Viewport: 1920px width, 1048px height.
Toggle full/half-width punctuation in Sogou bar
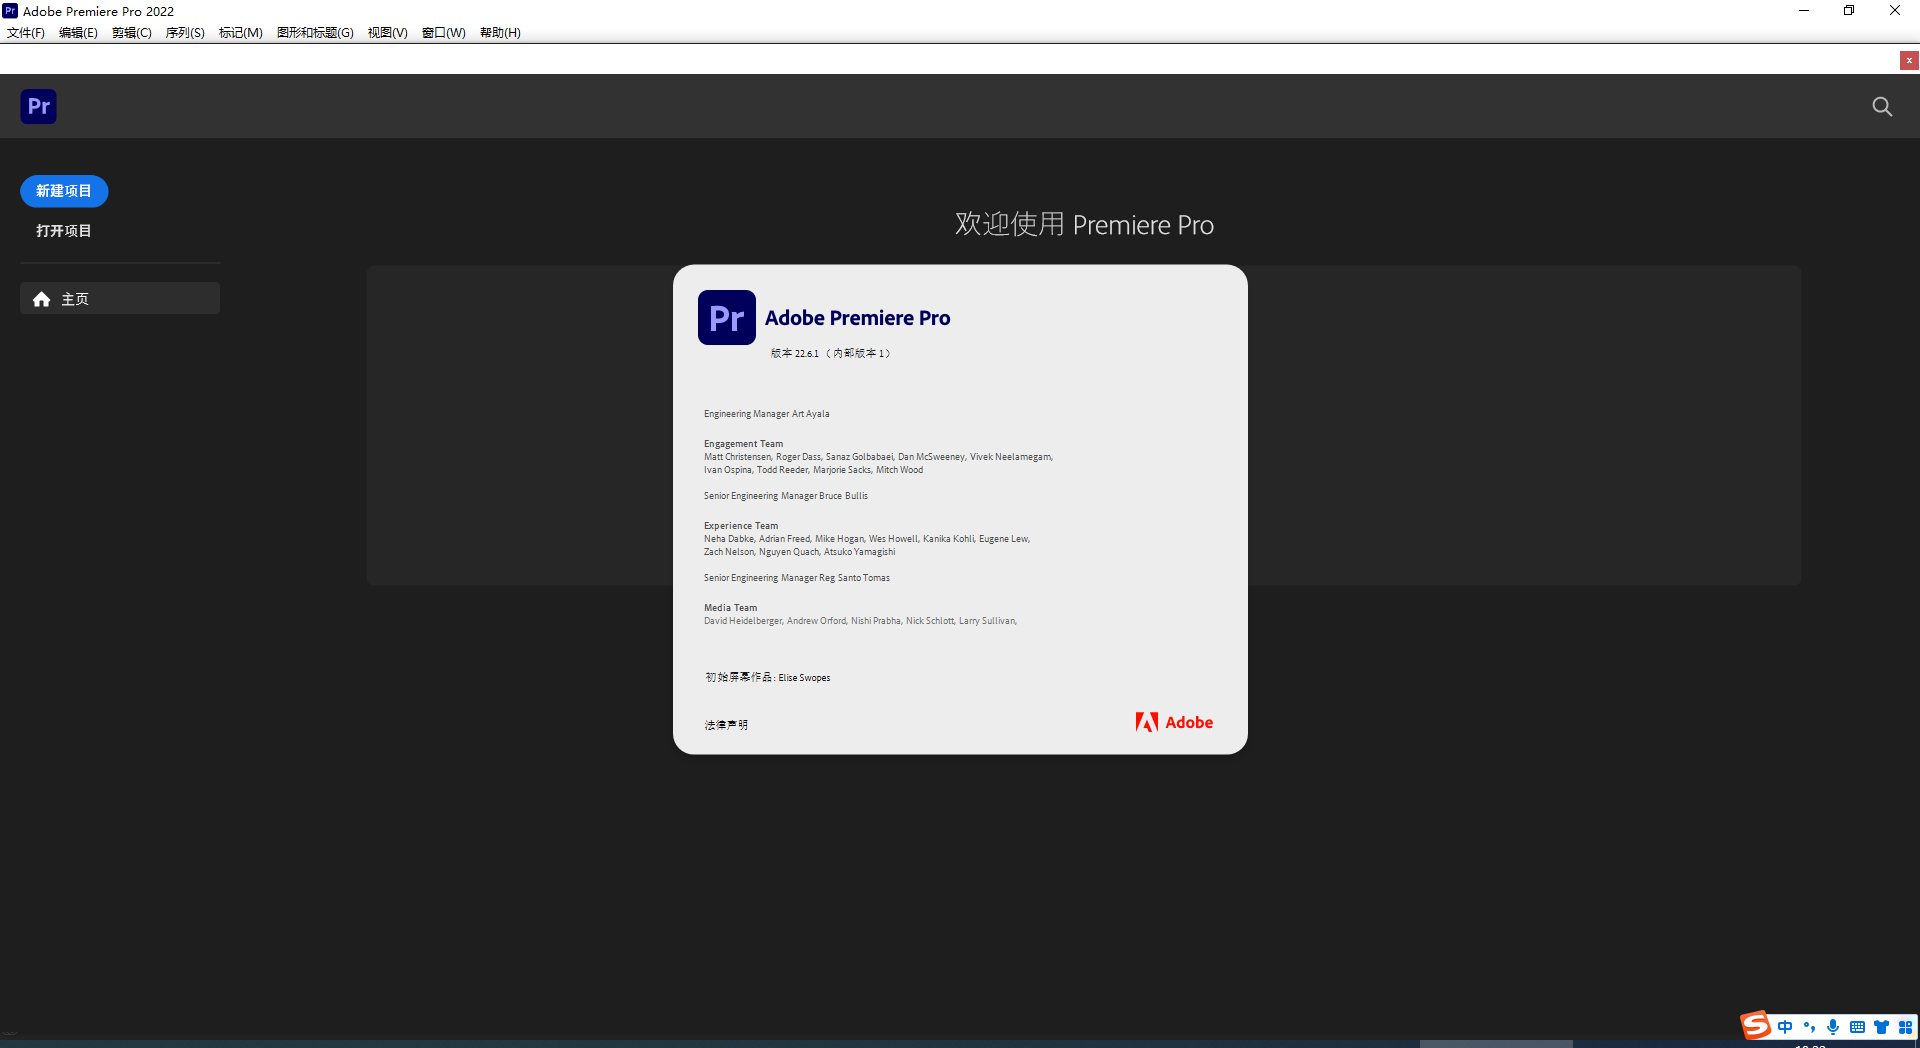tap(1810, 1027)
